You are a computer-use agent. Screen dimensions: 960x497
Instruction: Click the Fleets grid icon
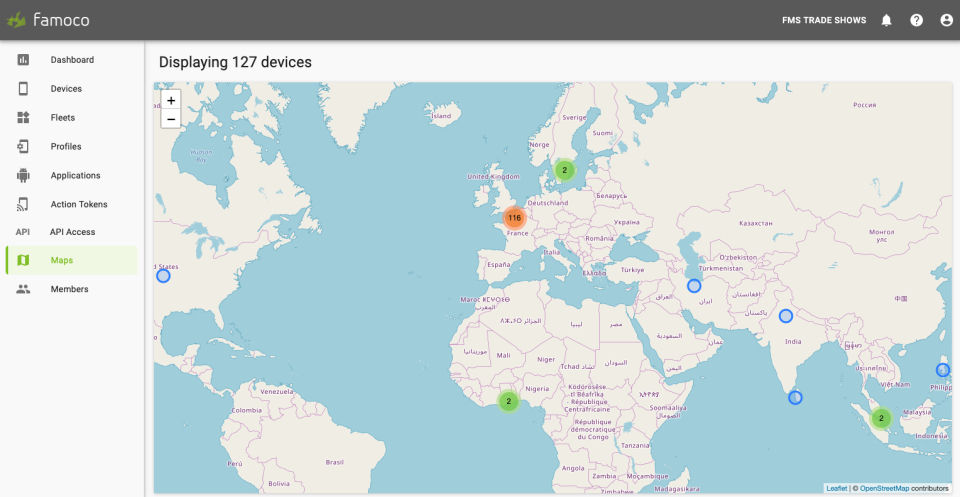[x=23, y=118]
